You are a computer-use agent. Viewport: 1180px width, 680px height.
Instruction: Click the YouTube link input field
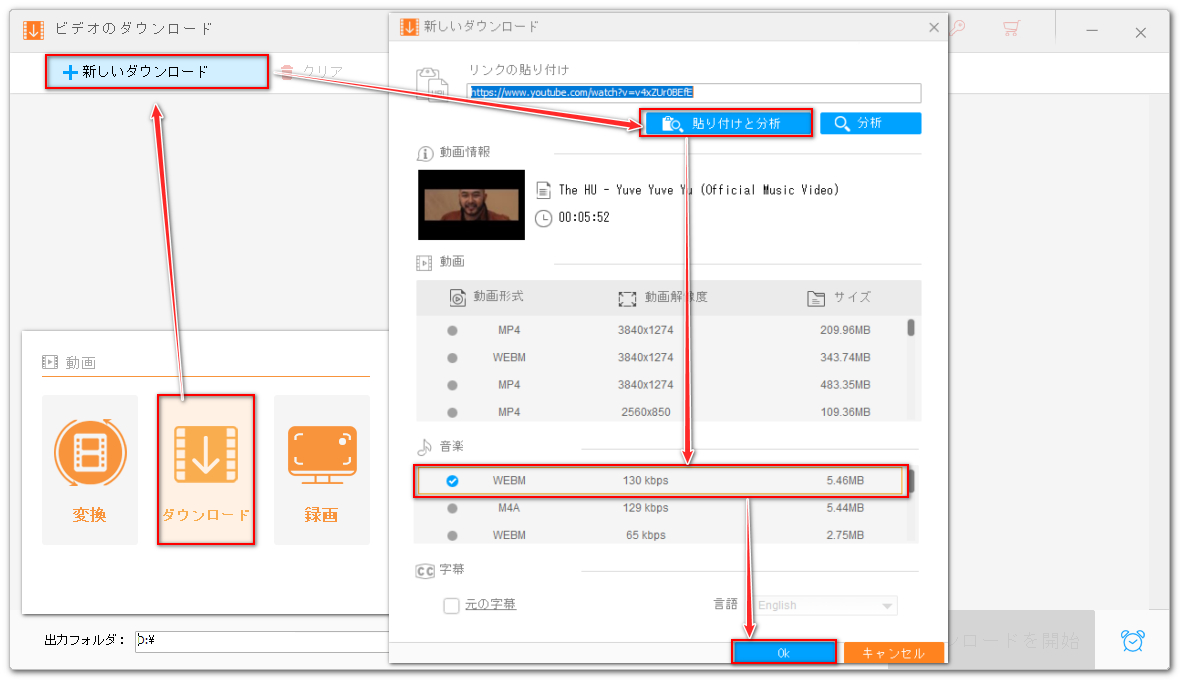[x=695, y=92]
